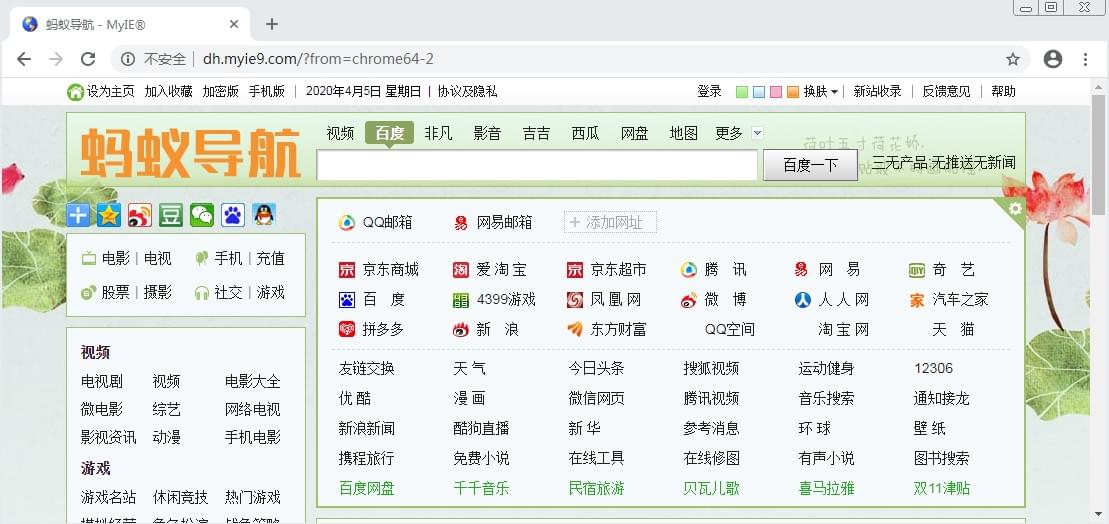Image resolution: width=1109 pixels, height=524 pixels.
Task: Open the Chrome profile avatar icon
Action: (x=1052, y=59)
